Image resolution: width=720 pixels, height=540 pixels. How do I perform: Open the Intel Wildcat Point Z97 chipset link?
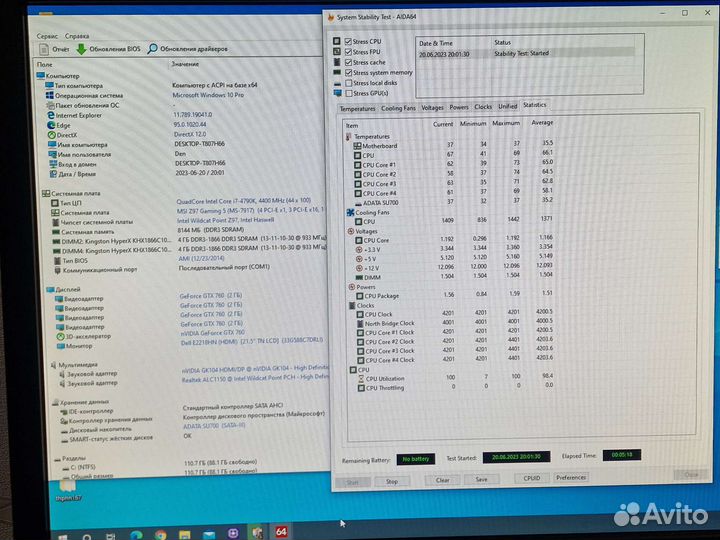(x=225, y=220)
